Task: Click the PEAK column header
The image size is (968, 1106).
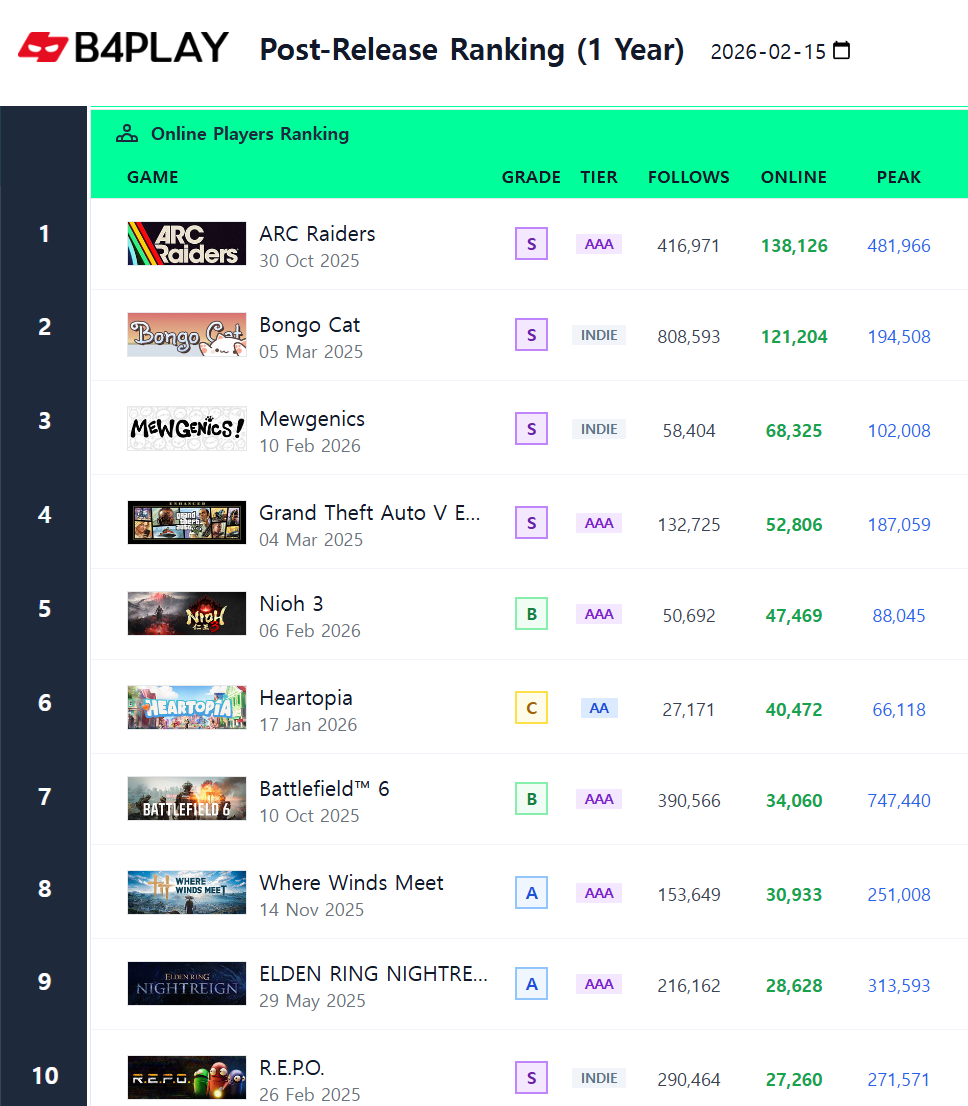Action: pyautogui.click(x=899, y=177)
